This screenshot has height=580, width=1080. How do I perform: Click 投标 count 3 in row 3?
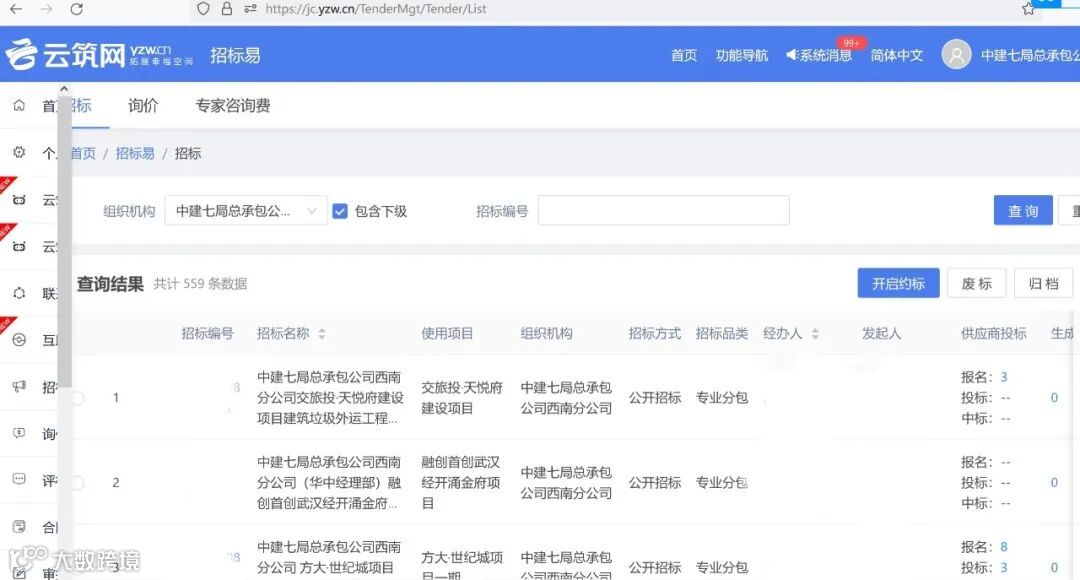[1004, 568]
